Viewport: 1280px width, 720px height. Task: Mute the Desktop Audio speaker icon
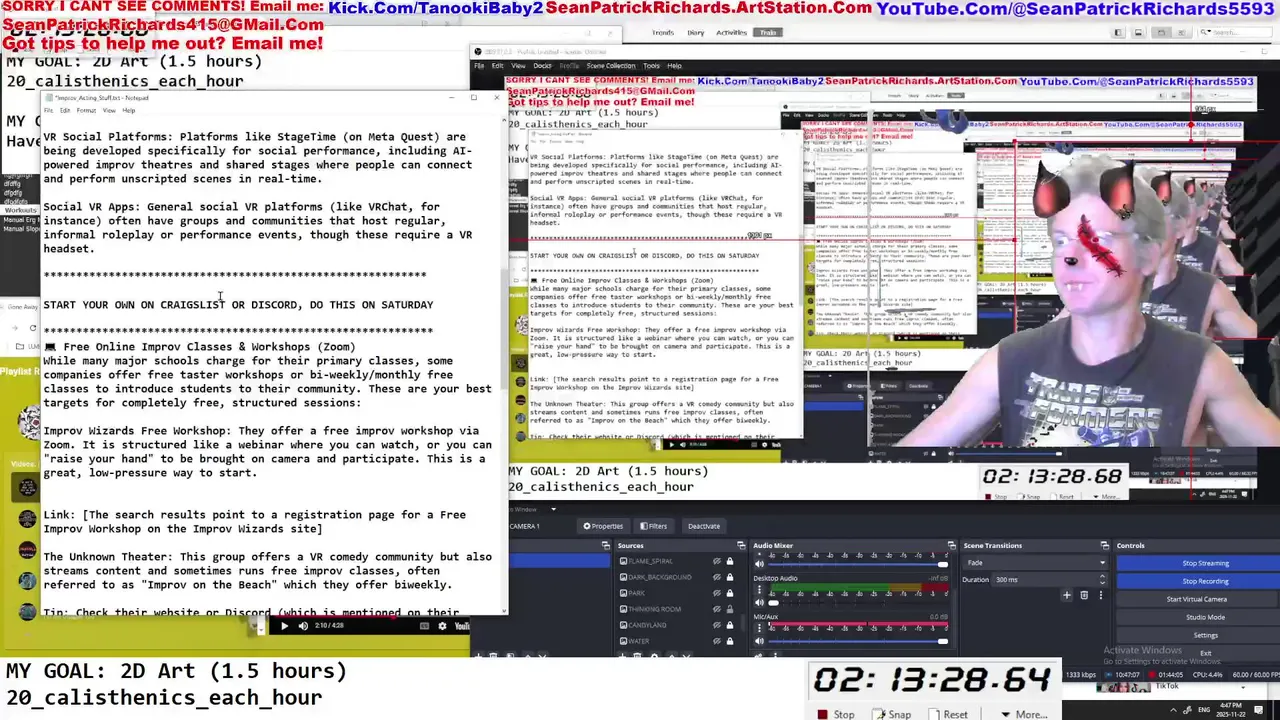[759, 603]
